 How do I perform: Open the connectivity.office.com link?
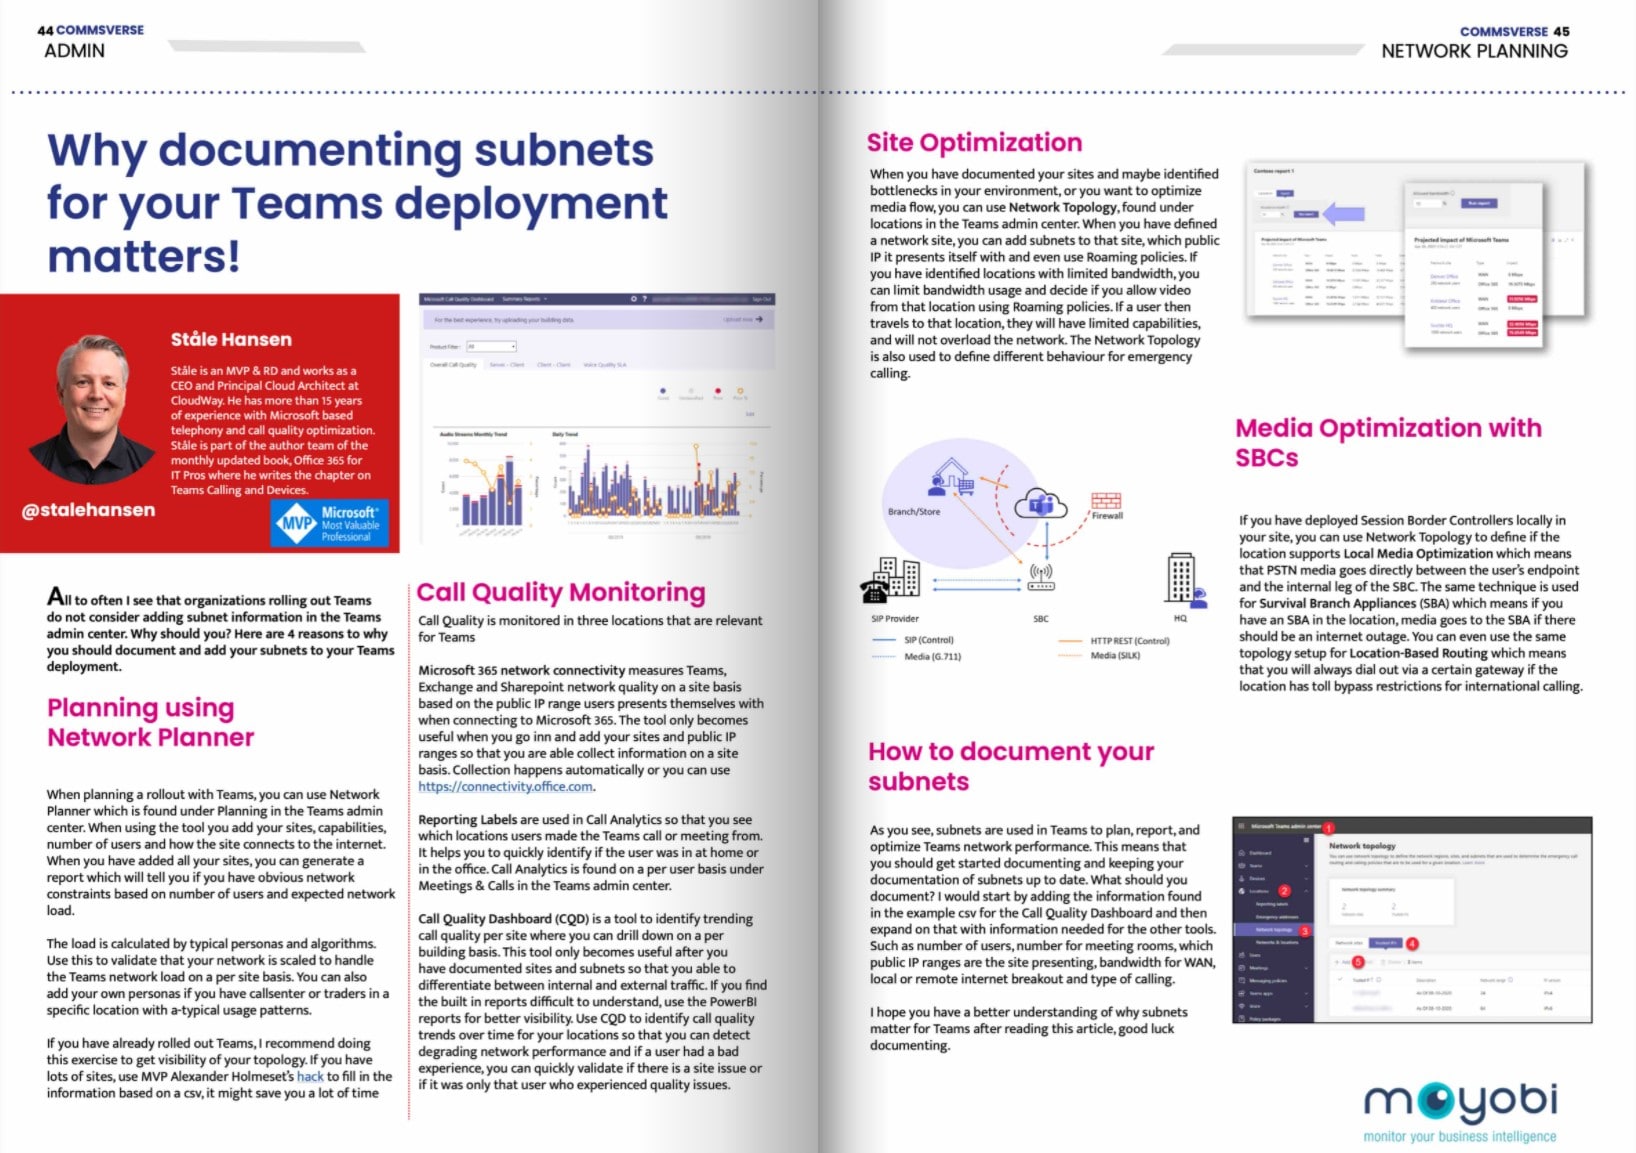(506, 786)
